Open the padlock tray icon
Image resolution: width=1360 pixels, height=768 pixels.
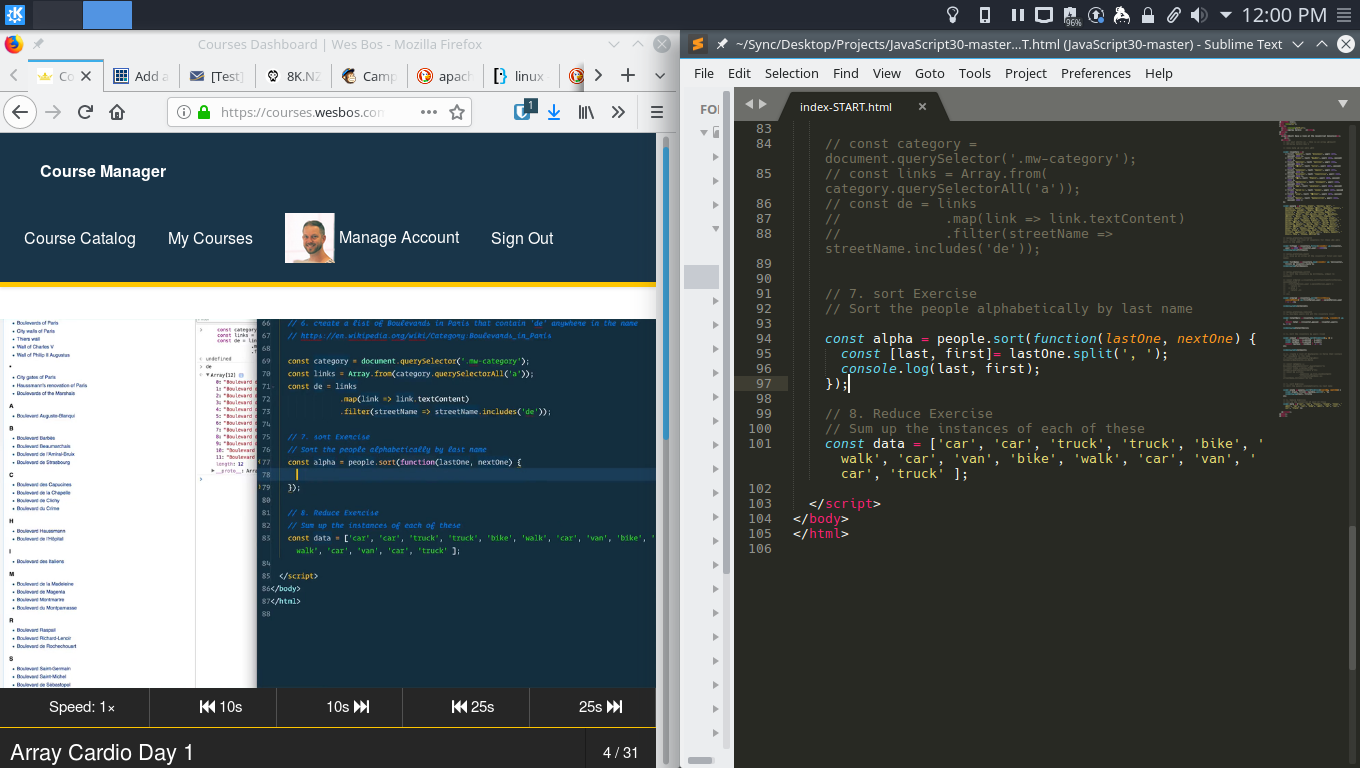[x=1149, y=15]
